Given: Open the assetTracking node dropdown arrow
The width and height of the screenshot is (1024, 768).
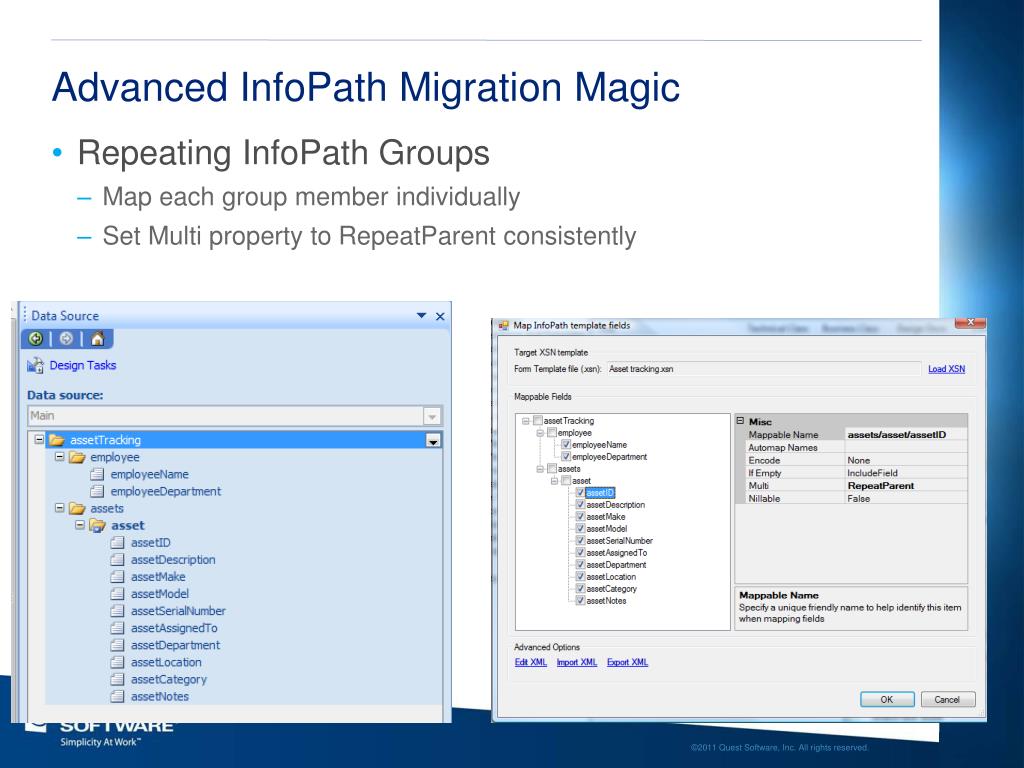Looking at the screenshot, I should [433, 441].
